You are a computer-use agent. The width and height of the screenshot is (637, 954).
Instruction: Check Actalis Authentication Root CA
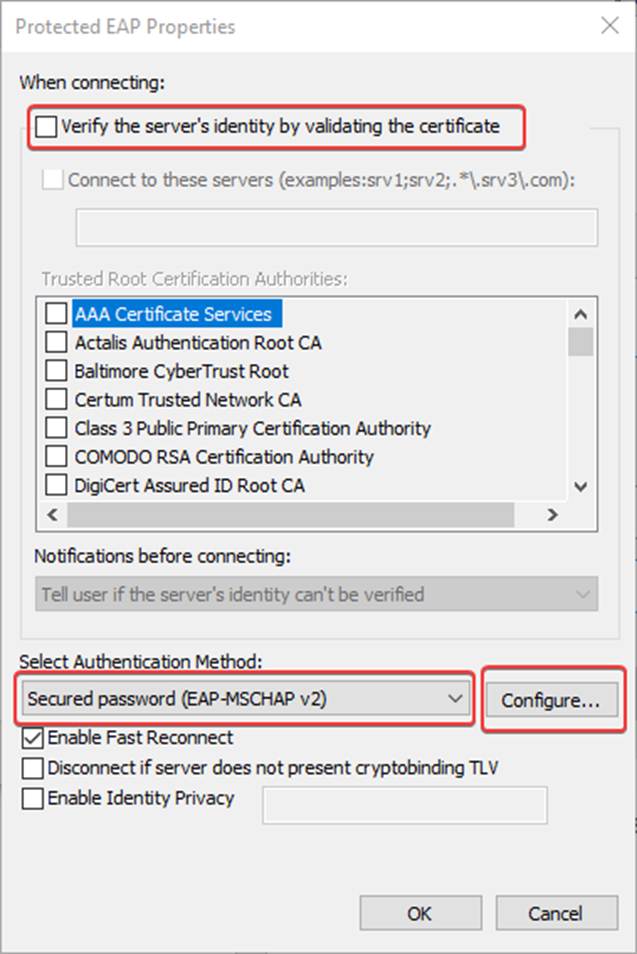point(57,343)
